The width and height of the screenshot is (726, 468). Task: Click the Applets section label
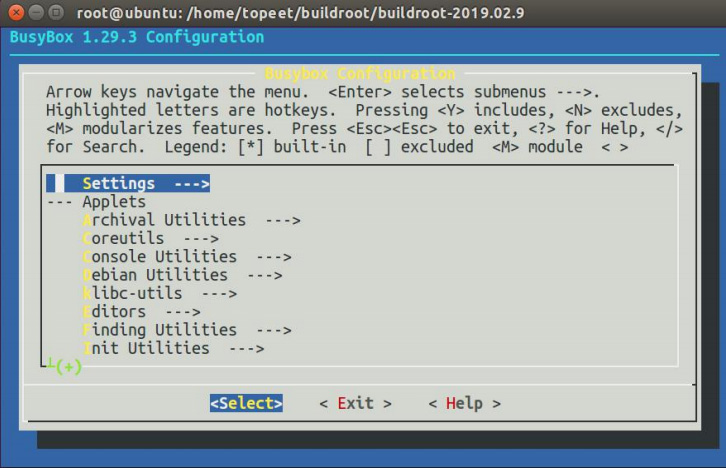(x=114, y=202)
